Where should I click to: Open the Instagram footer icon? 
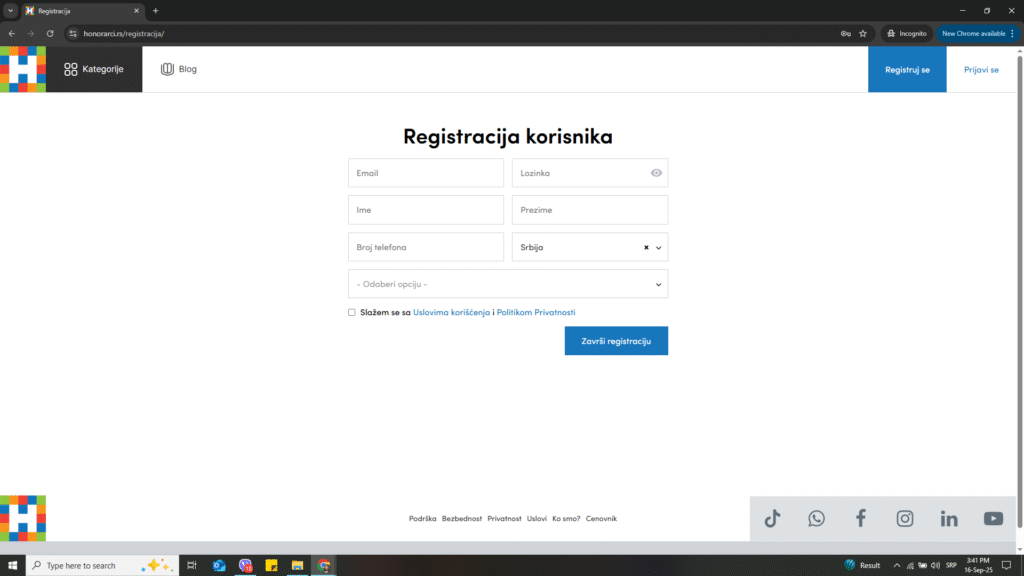[x=905, y=518]
